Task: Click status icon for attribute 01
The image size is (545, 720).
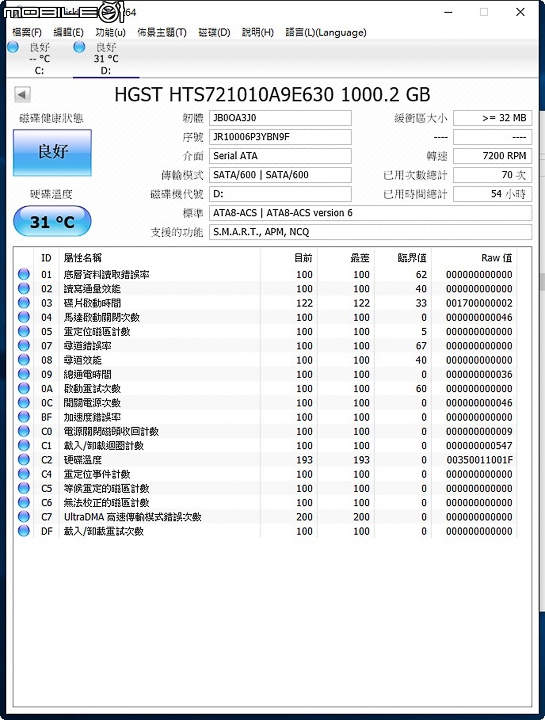Action: [24, 275]
